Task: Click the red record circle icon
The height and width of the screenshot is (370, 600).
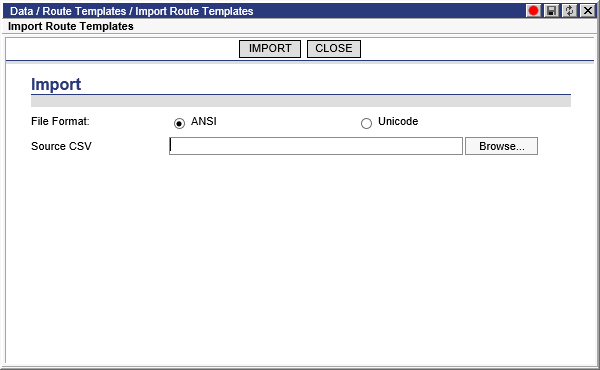Action: (533, 11)
